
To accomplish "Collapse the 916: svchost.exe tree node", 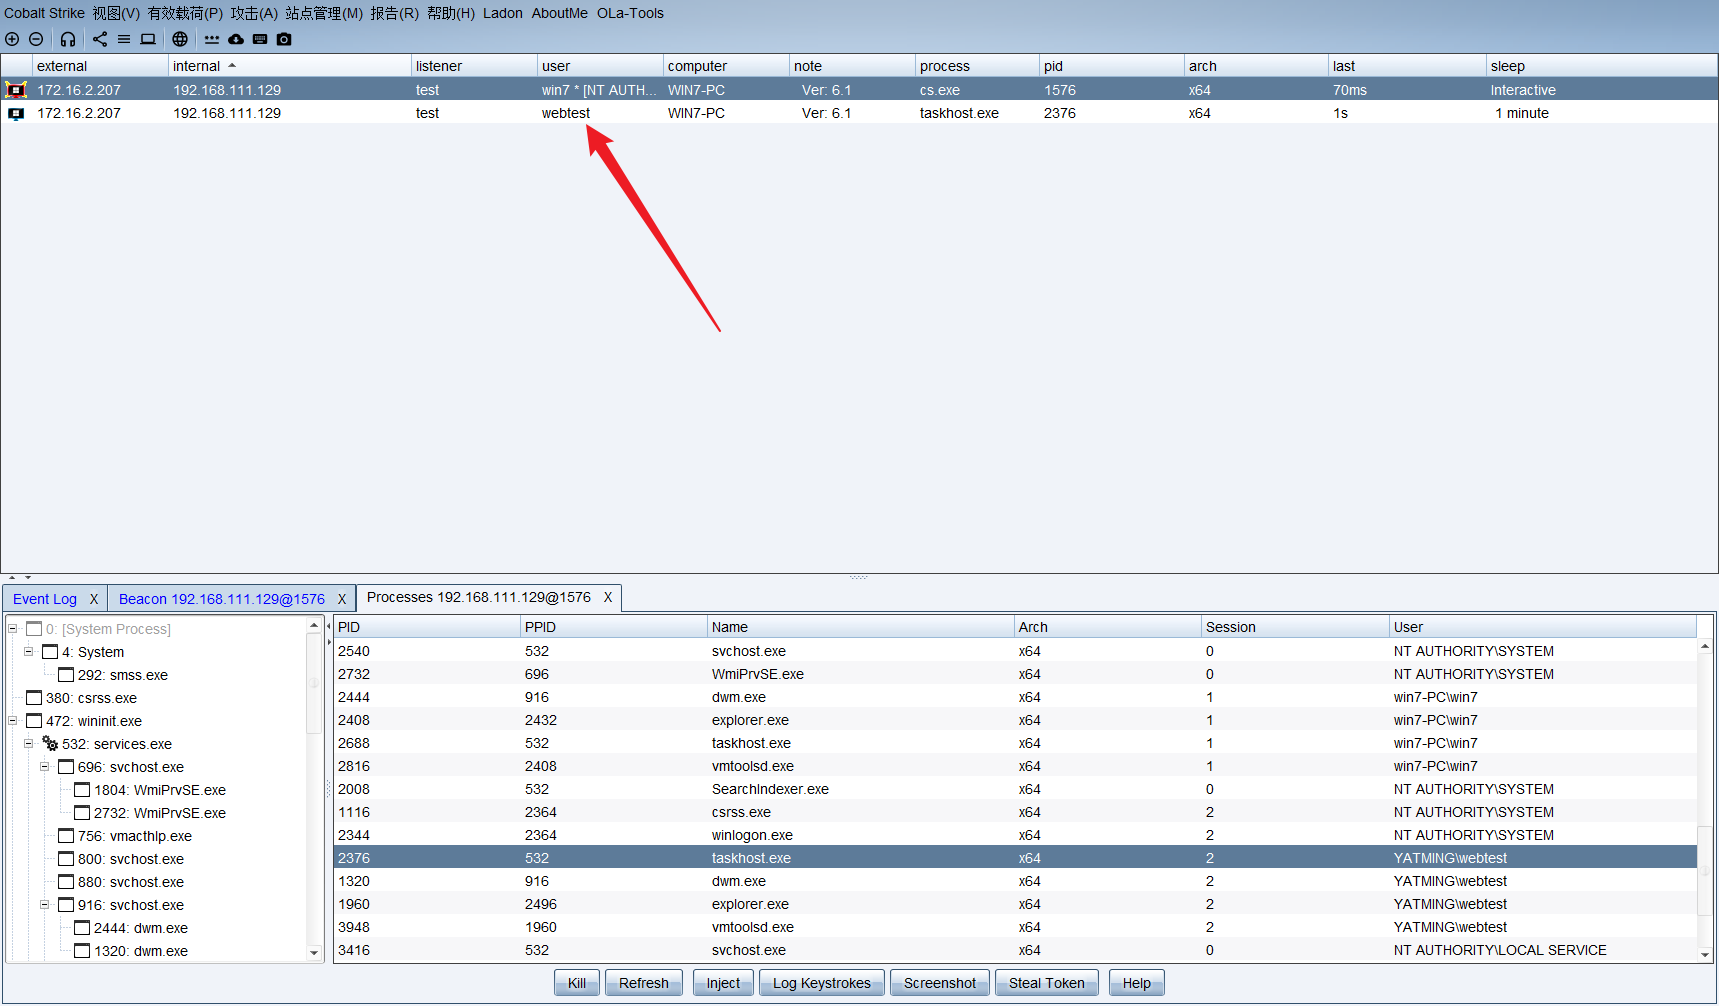I will pyautogui.click(x=45, y=905).
